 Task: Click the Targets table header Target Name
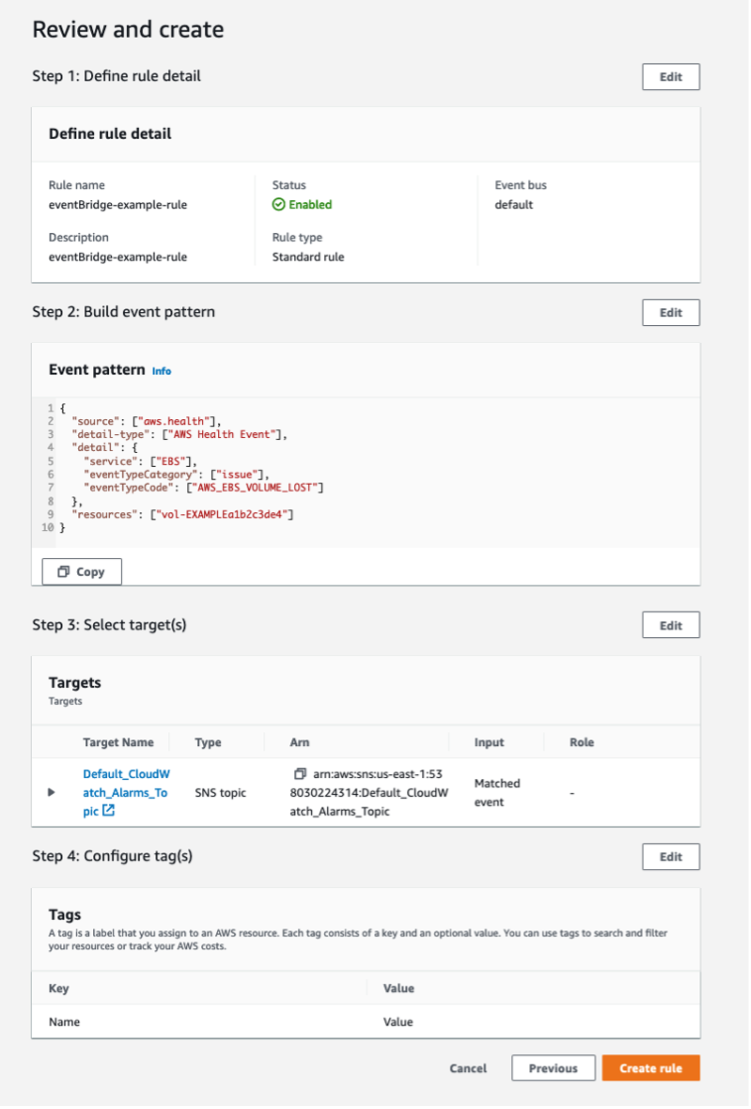(x=118, y=743)
